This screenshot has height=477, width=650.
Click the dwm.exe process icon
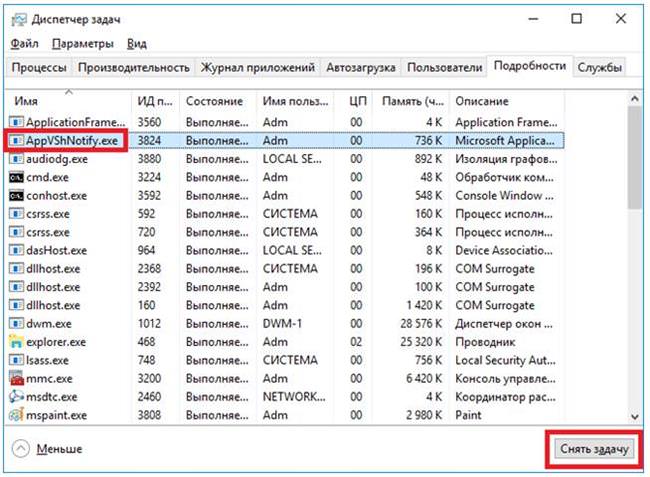(x=16, y=324)
